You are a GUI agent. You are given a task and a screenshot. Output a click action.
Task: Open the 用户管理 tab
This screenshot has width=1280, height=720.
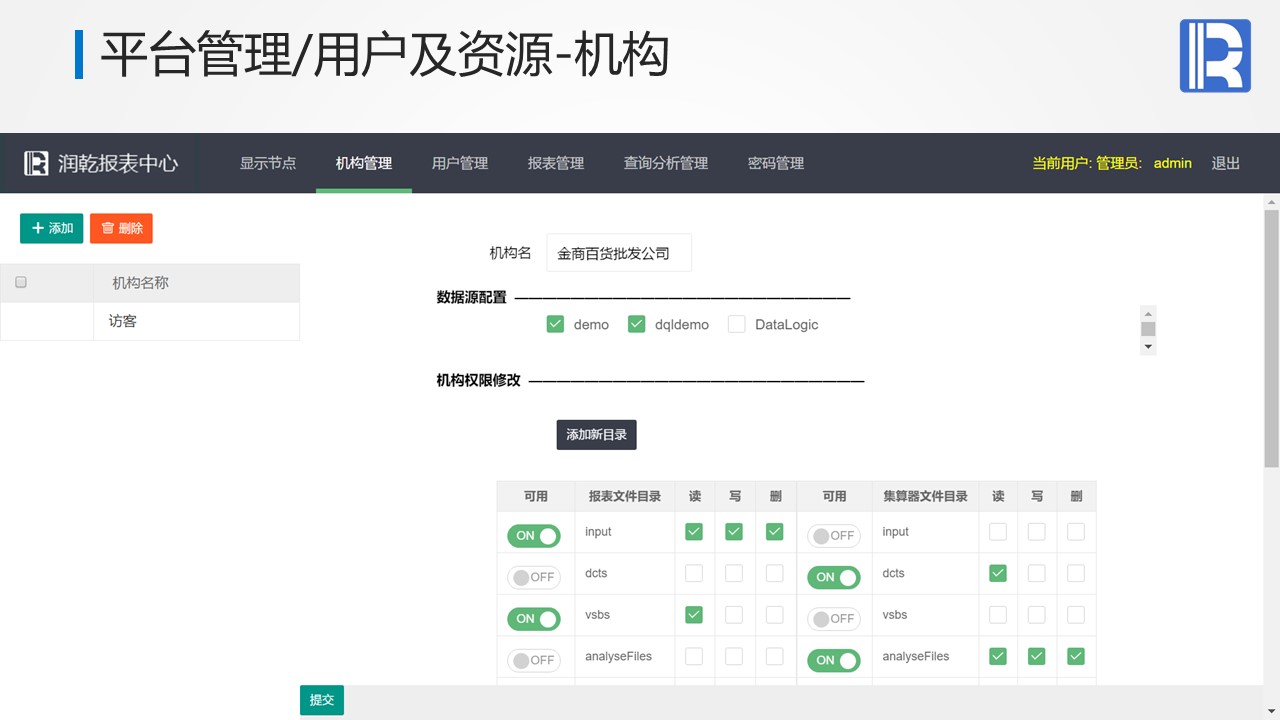459,163
